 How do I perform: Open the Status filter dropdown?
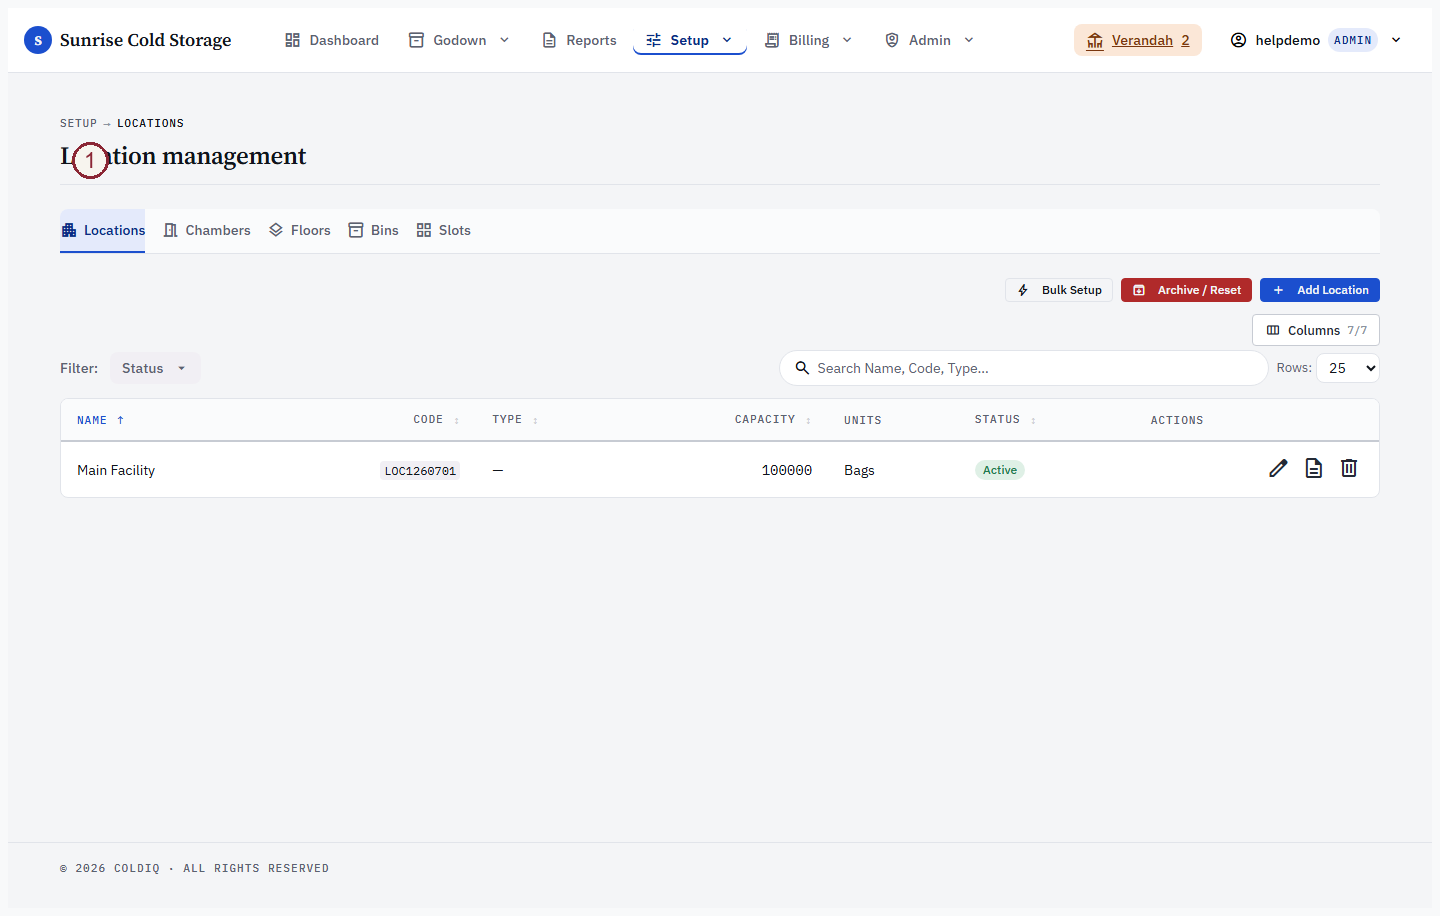coord(155,368)
